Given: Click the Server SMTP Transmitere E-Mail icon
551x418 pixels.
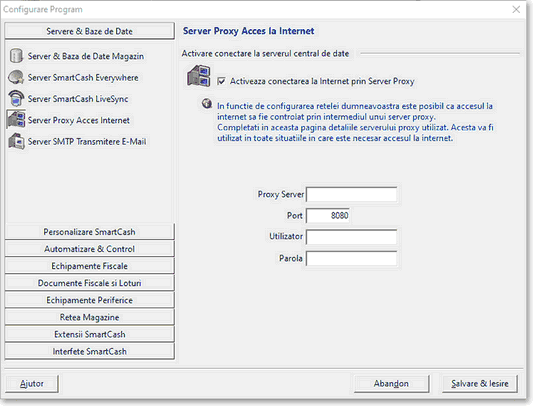Looking at the screenshot, I should point(16,141).
